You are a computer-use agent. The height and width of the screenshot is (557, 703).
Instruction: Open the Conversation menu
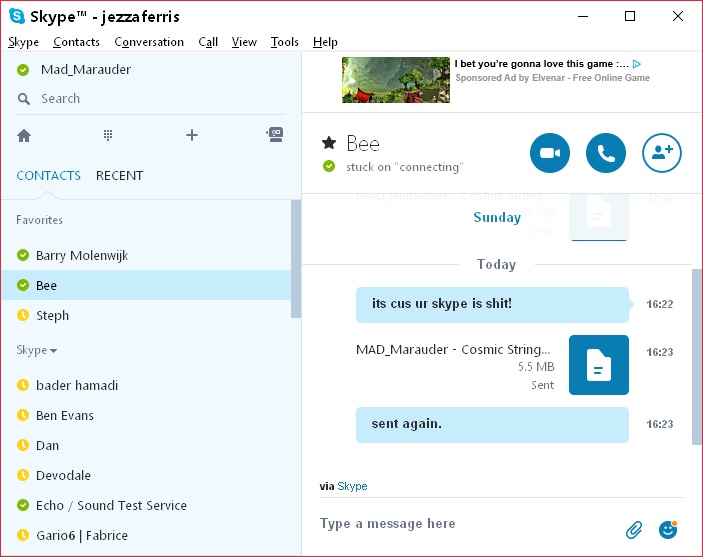(x=149, y=42)
